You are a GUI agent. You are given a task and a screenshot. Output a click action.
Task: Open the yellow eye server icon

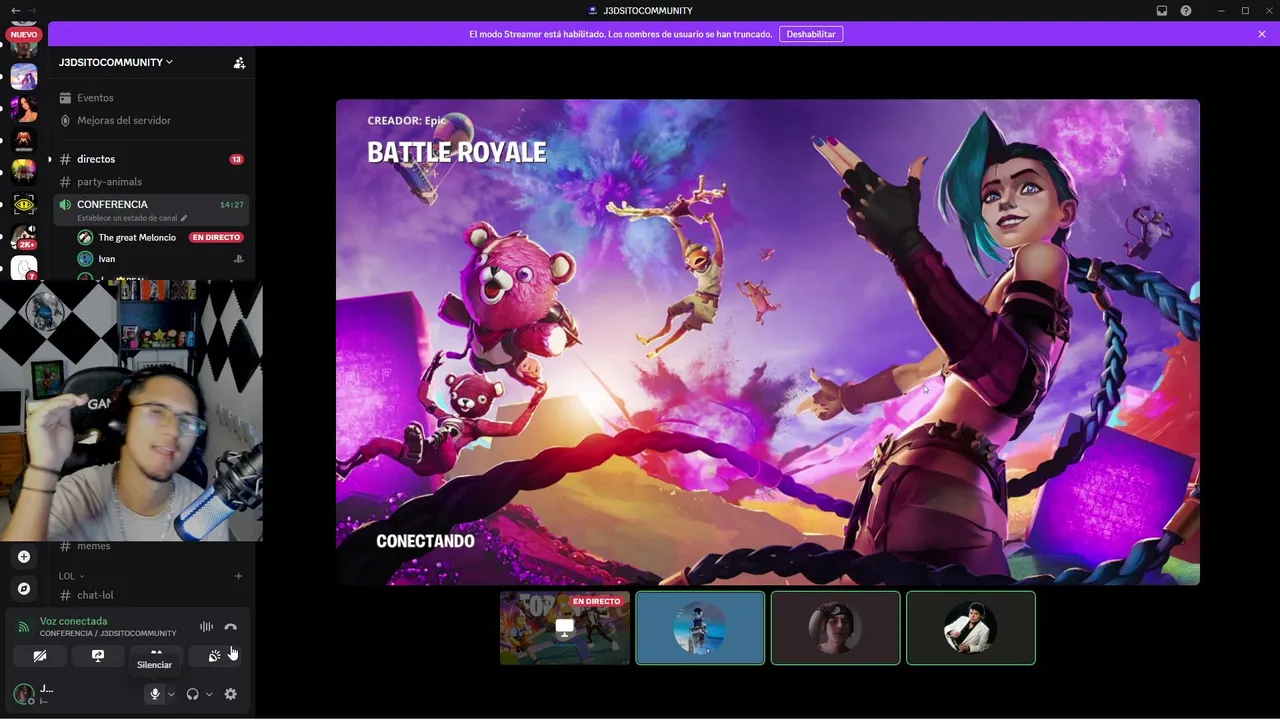point(24,205)
